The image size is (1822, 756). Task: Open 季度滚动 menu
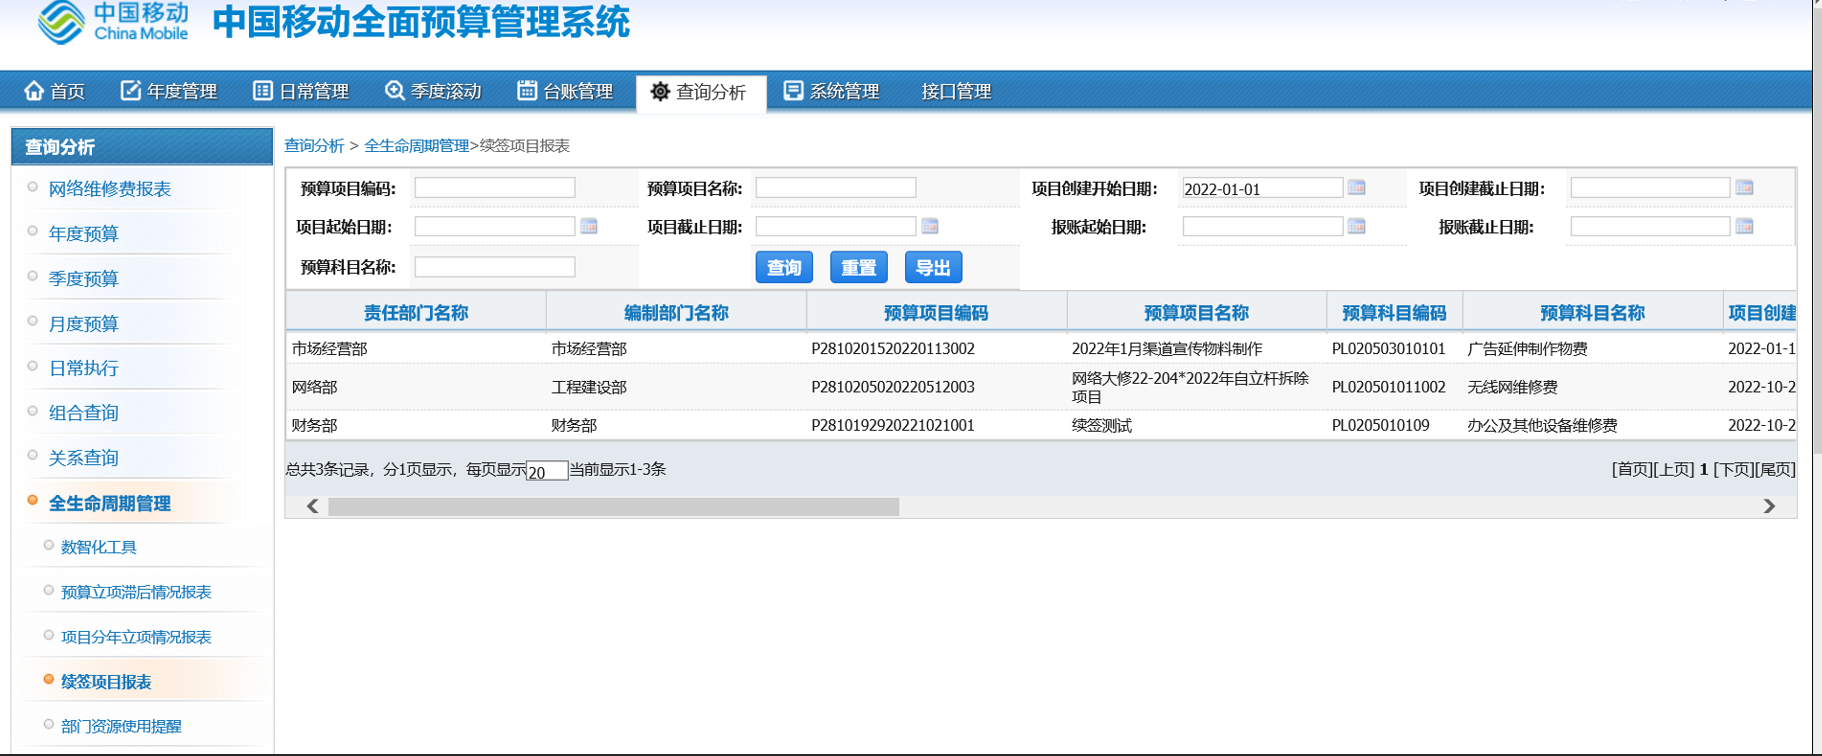point(433,92)
